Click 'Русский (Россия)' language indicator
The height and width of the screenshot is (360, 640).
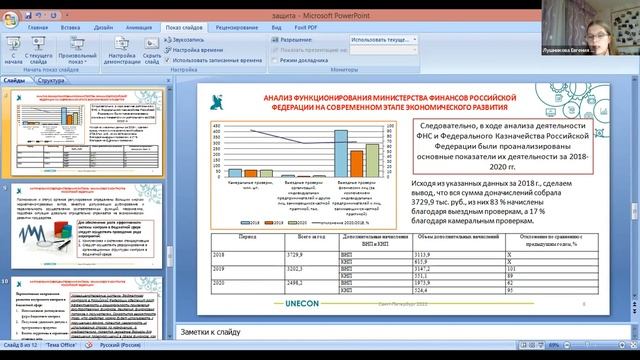[120, 345]
